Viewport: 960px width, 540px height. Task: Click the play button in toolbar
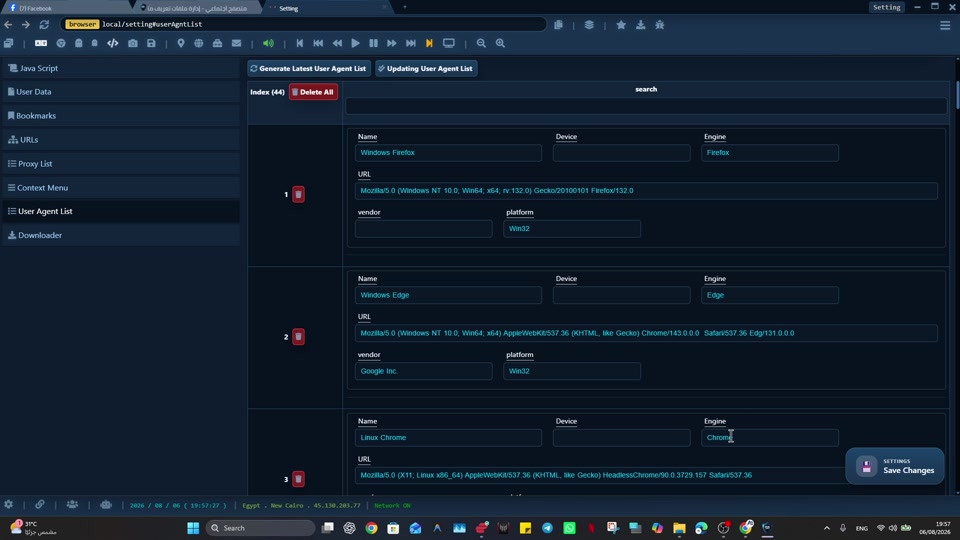pyautogui.click(x=355, y=43)
